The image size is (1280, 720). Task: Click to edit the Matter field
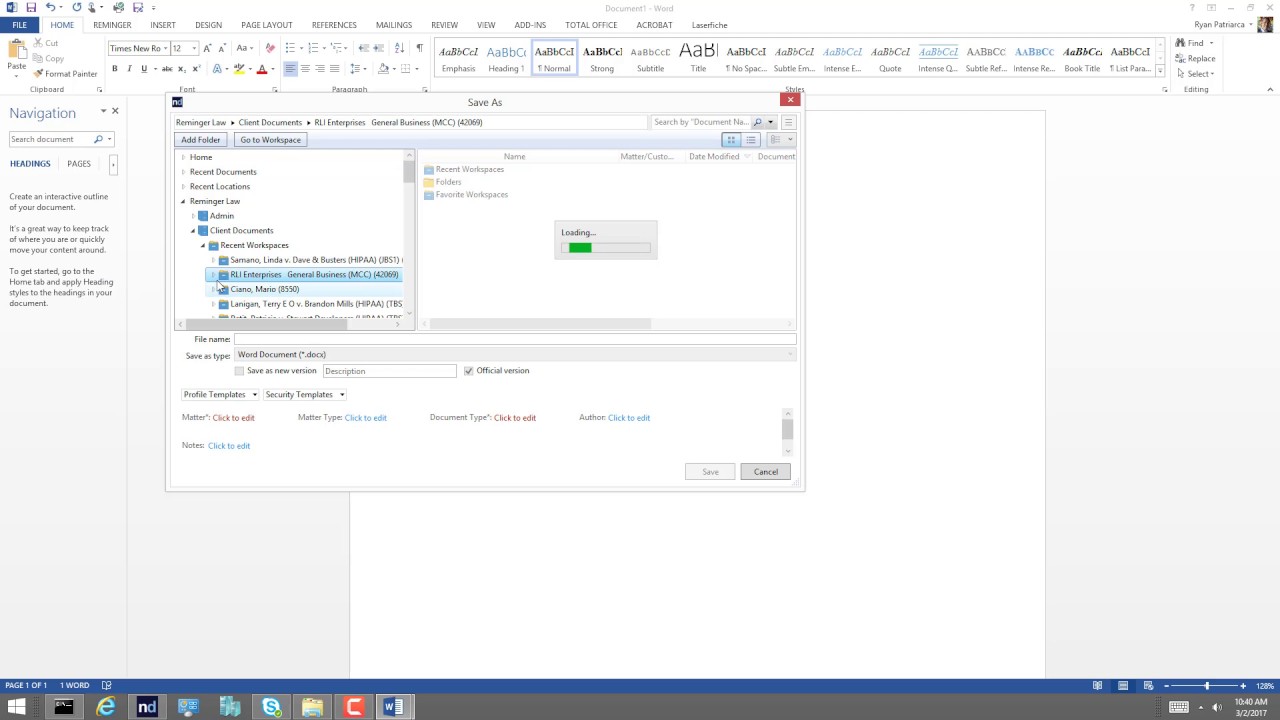click(233, 418)
